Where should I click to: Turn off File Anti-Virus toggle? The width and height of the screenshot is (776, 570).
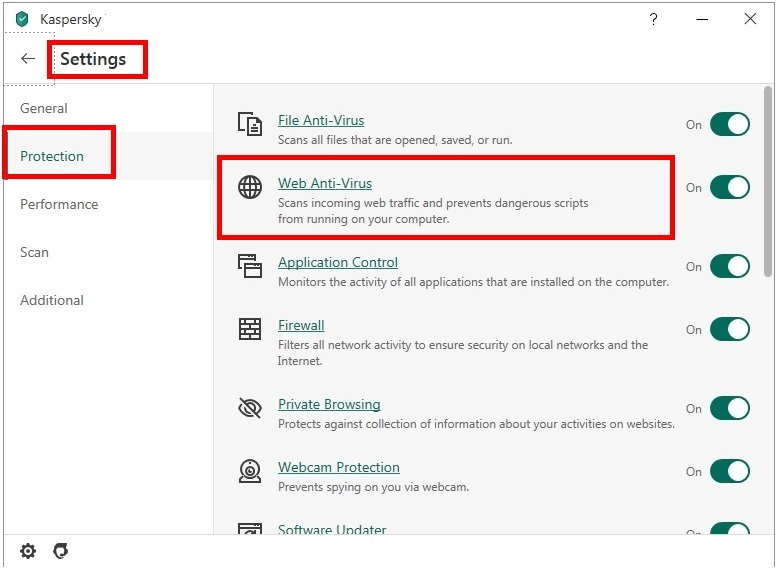(x=729, y=124)
